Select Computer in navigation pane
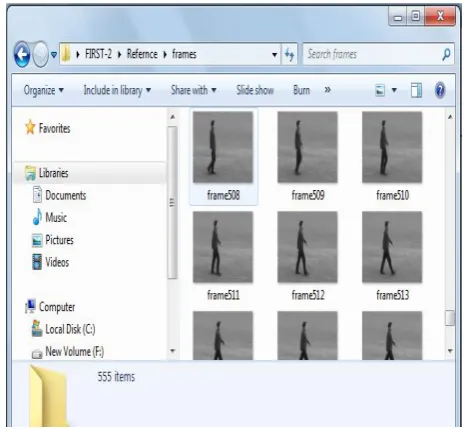Image resolution: width=465 pixels, height=430 pixels. pos(57,307)
